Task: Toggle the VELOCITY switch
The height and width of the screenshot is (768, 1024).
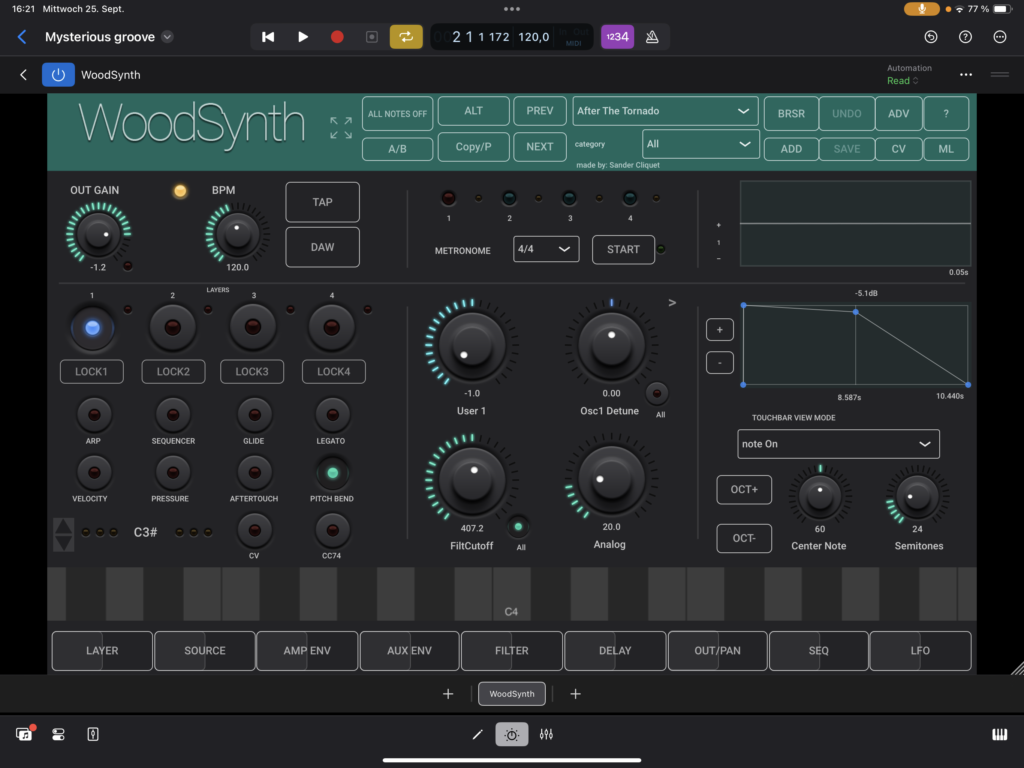Action: (94, 473)
